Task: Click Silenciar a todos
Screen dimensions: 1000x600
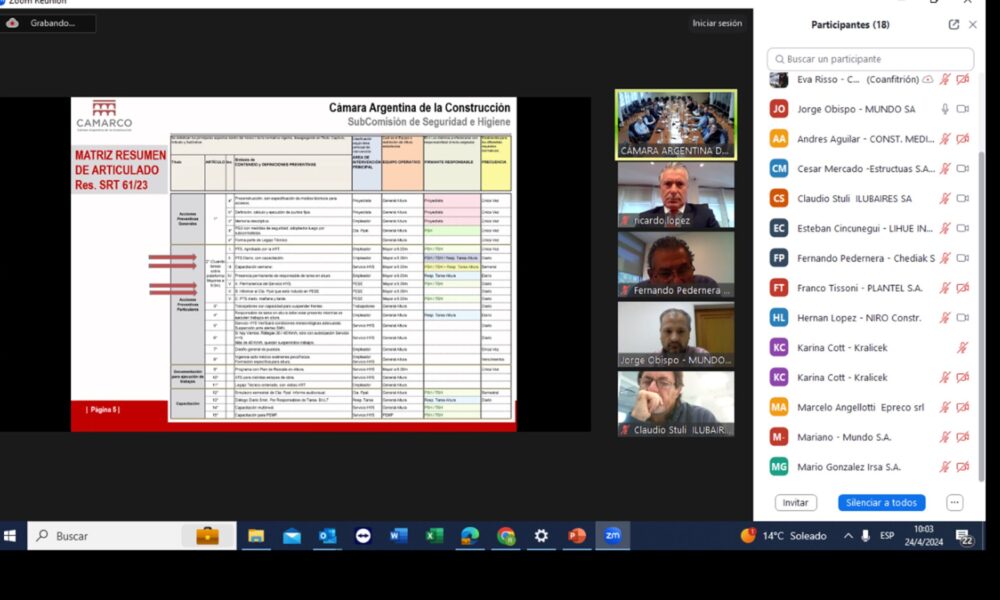Action: pyautogui.click(x=881, y=502)
